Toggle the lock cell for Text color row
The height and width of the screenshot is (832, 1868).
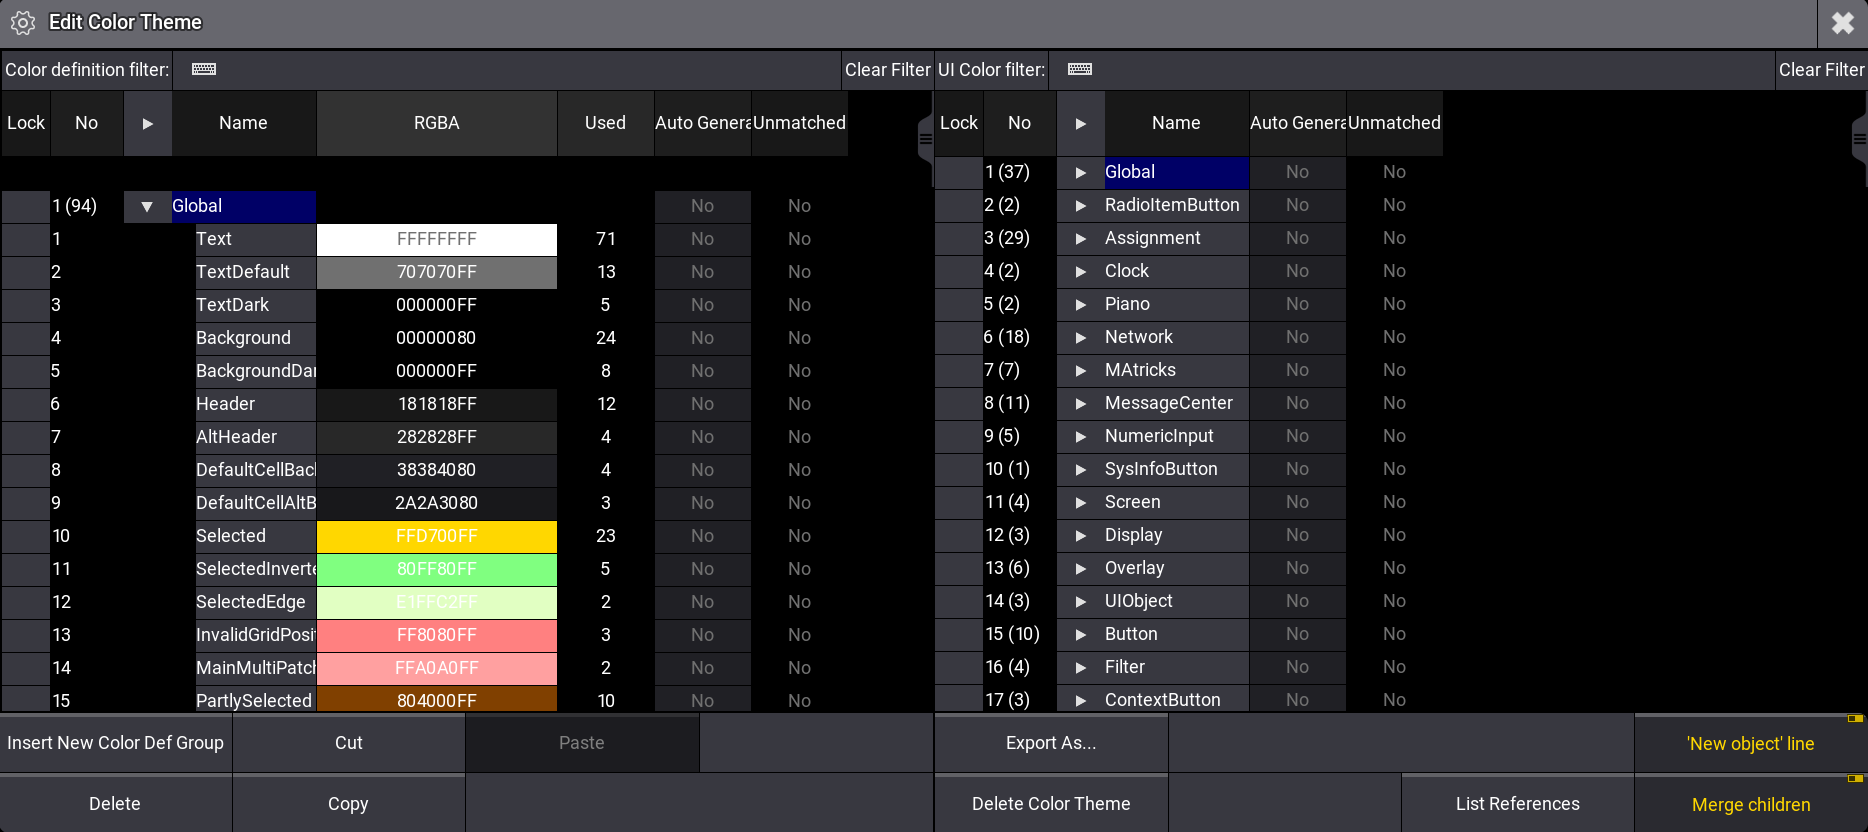click(26, 239)
